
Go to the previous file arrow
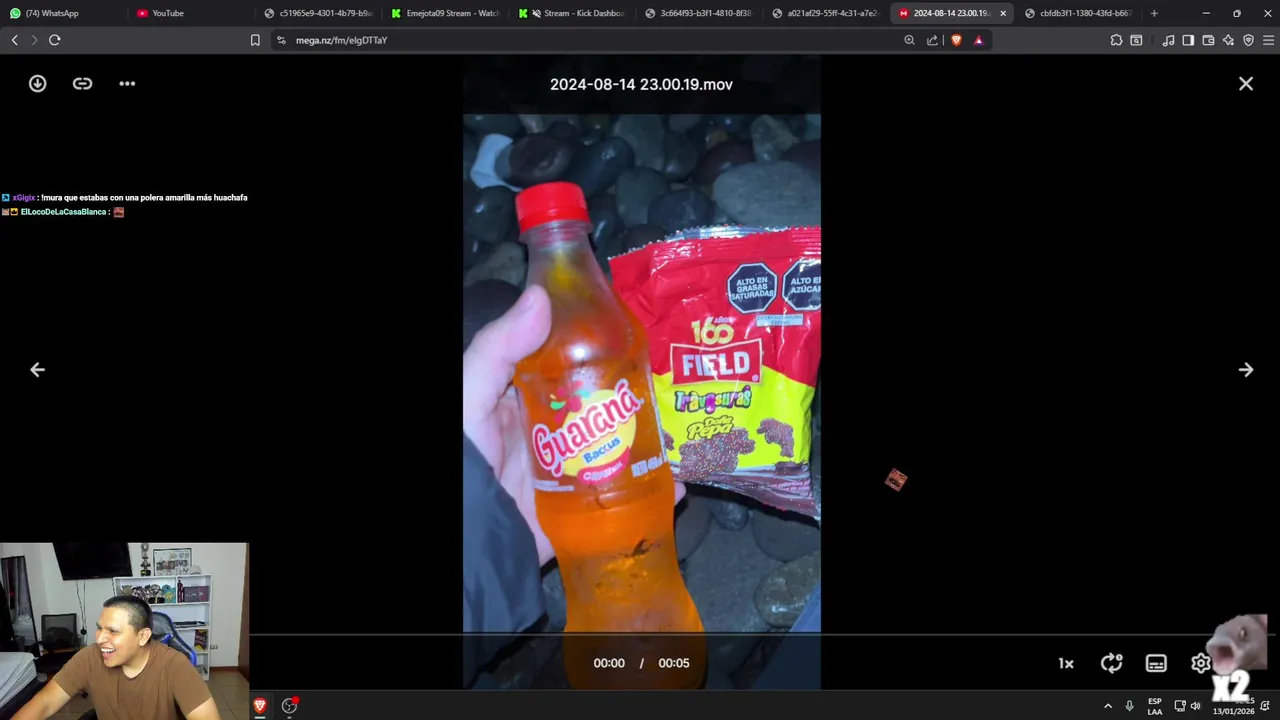37,370
